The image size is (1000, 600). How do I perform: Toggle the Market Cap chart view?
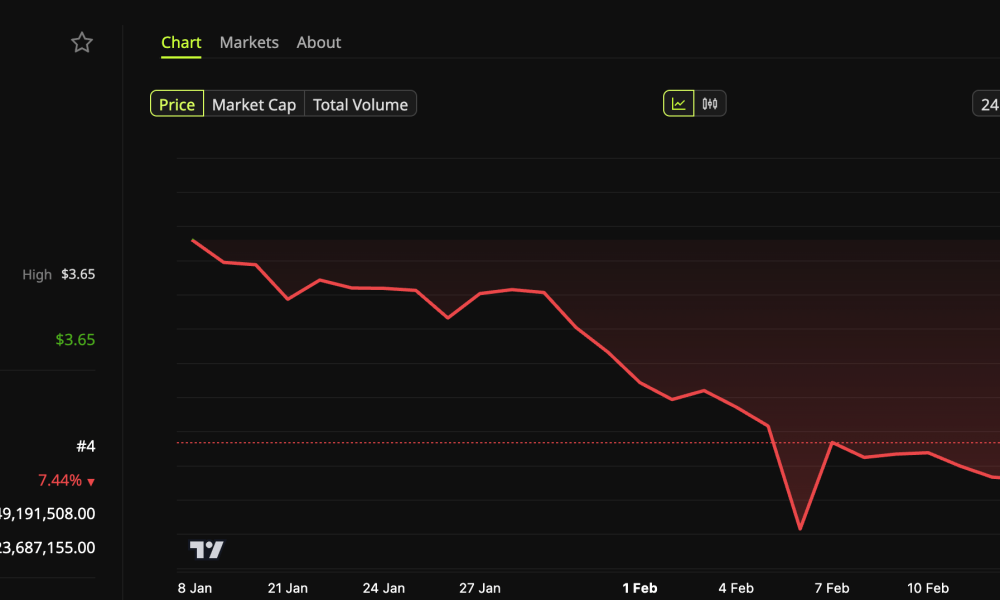(x=253, y=103)
